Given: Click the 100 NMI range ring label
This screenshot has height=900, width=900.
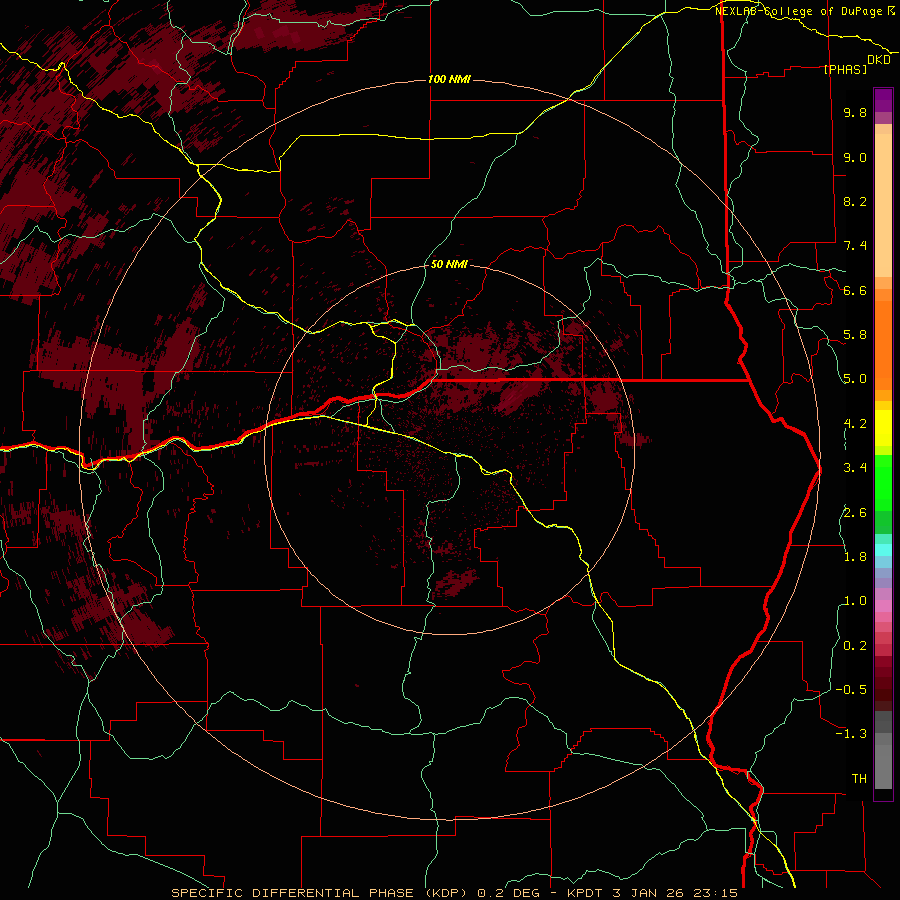Looking at the screenshot, I should coord(449,79).
